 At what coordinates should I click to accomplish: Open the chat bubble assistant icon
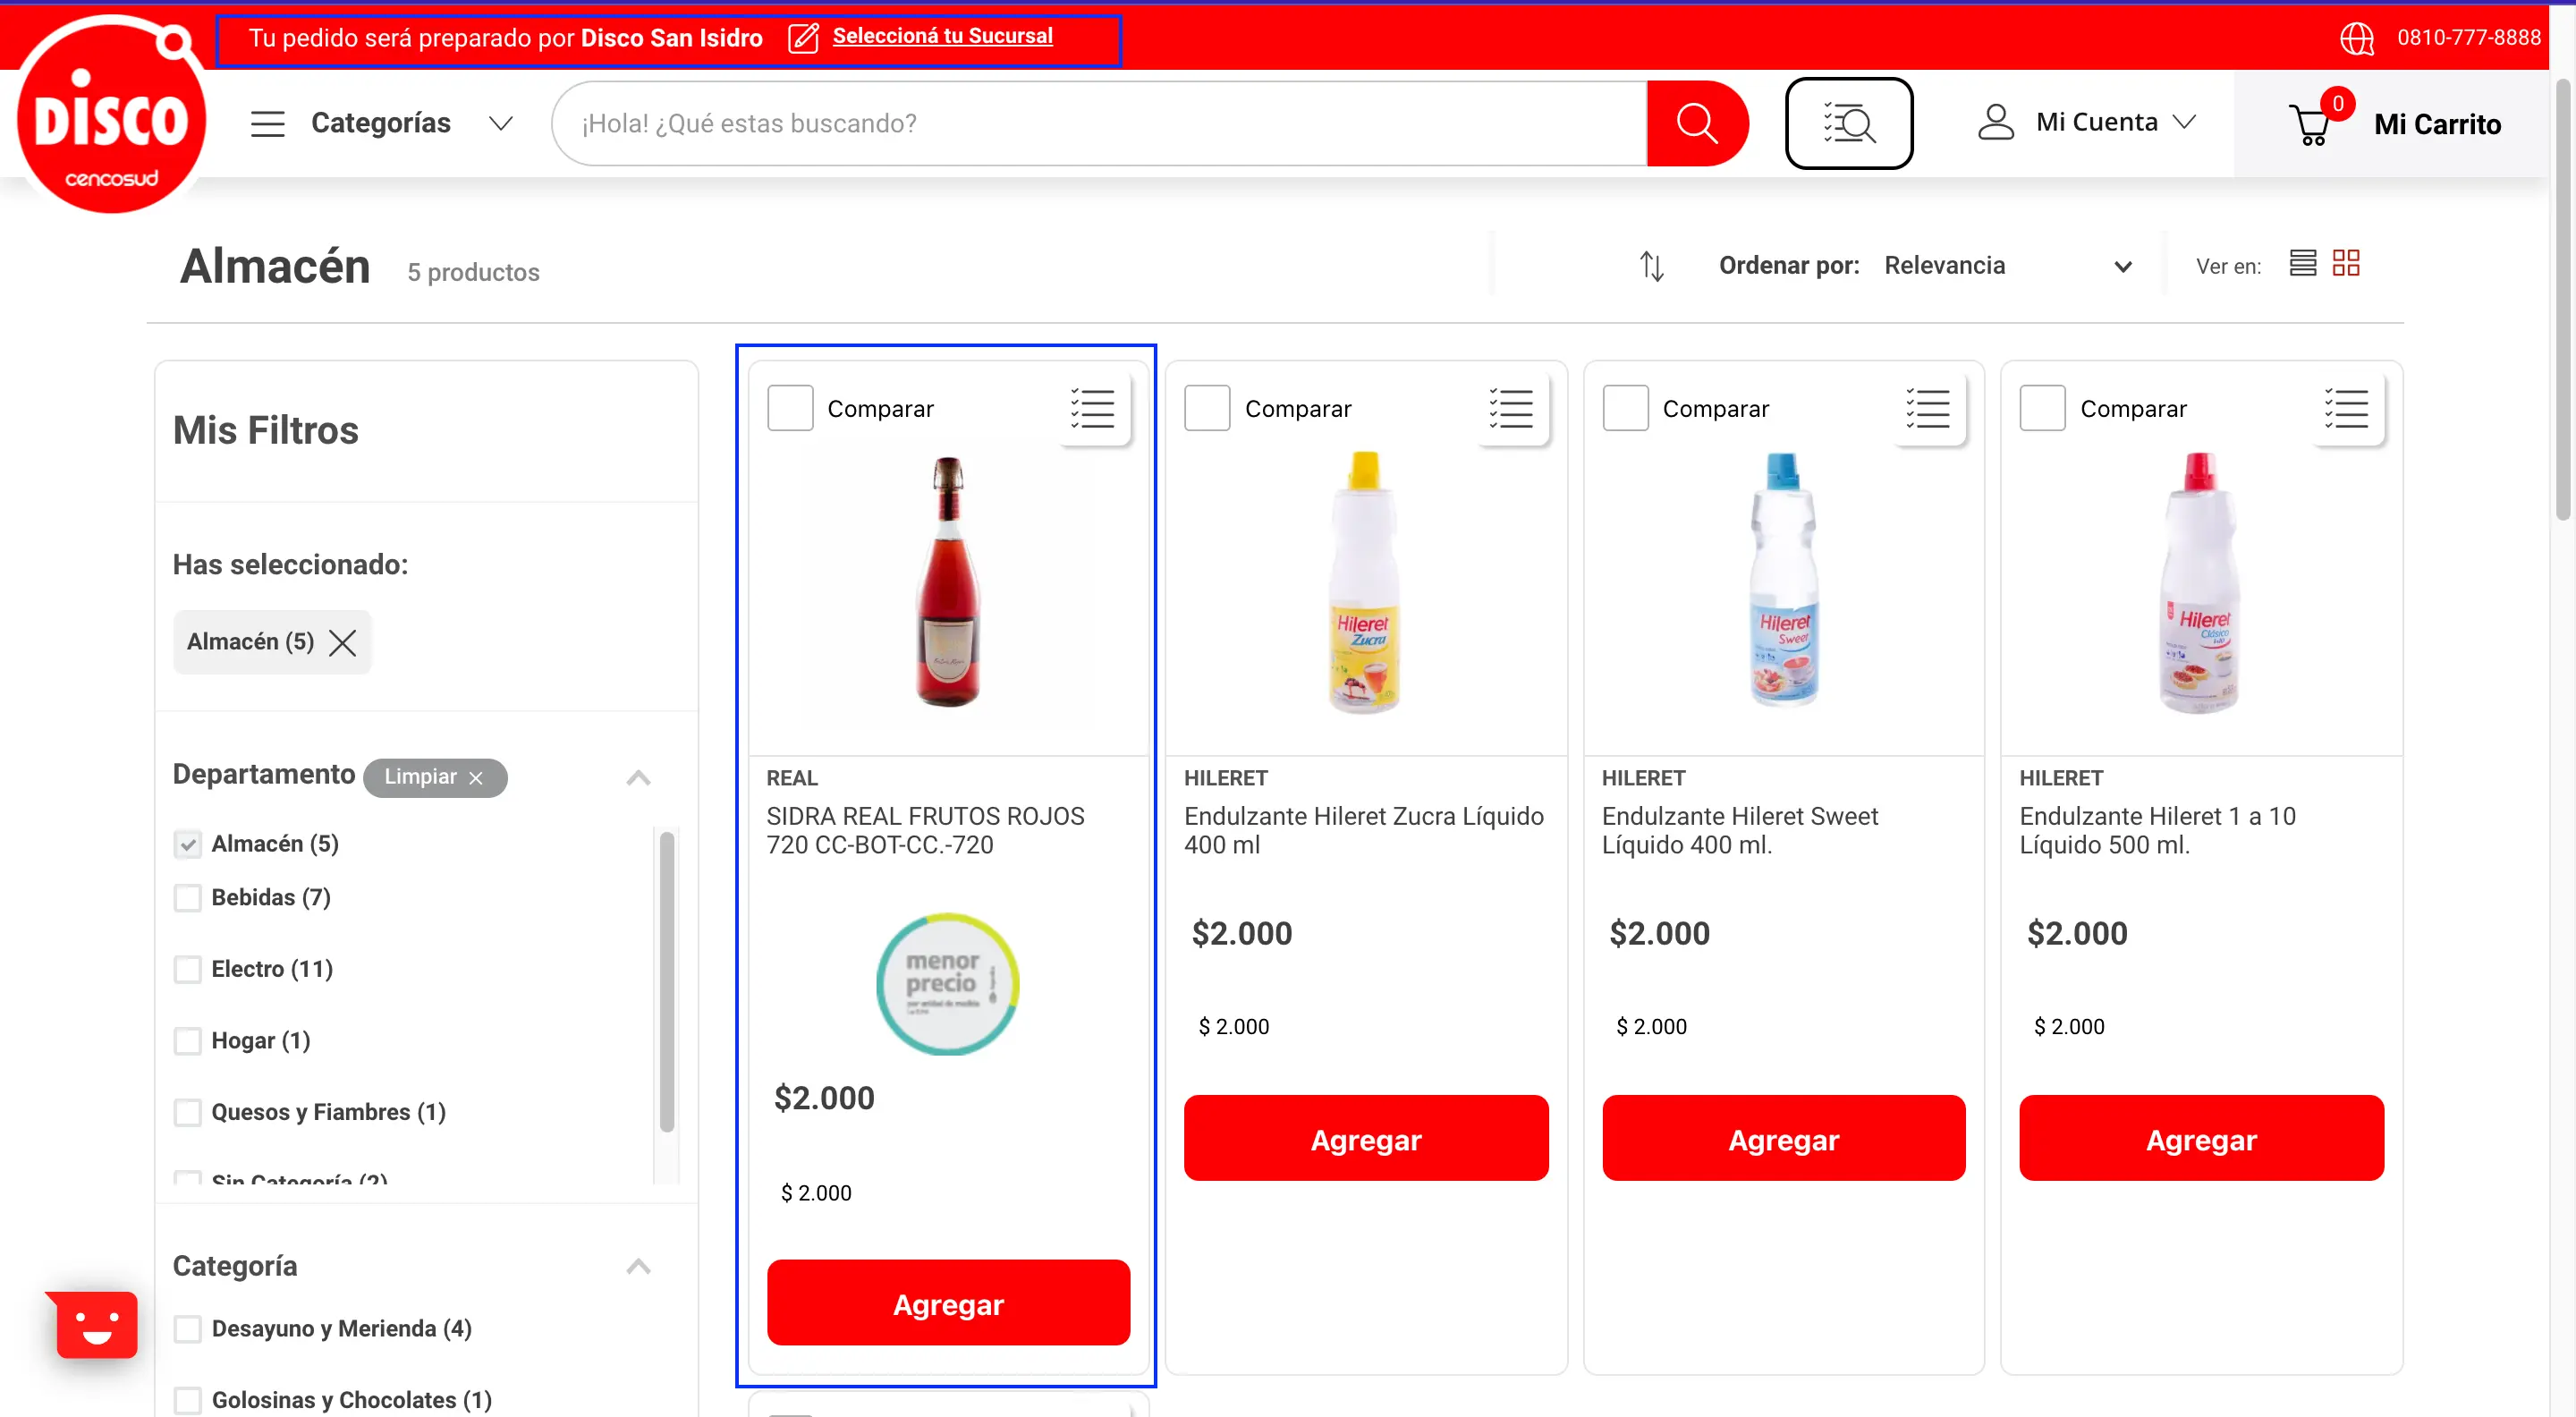92,1324
